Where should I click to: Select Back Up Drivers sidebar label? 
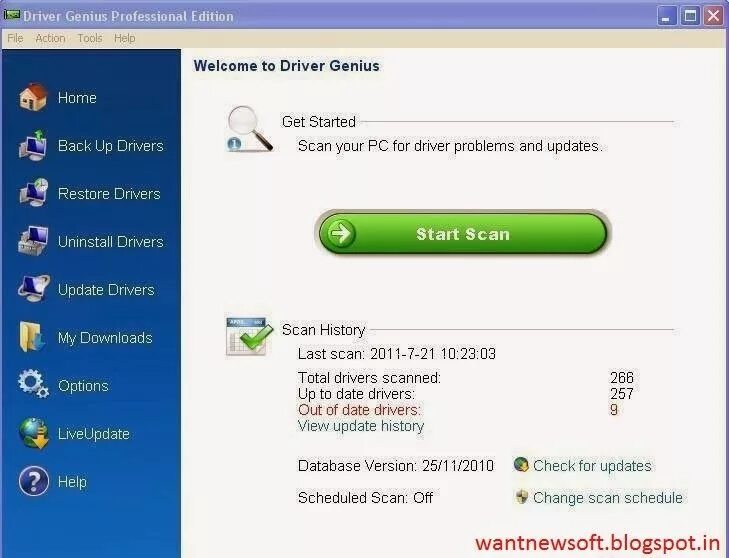(x=111, y=146)
